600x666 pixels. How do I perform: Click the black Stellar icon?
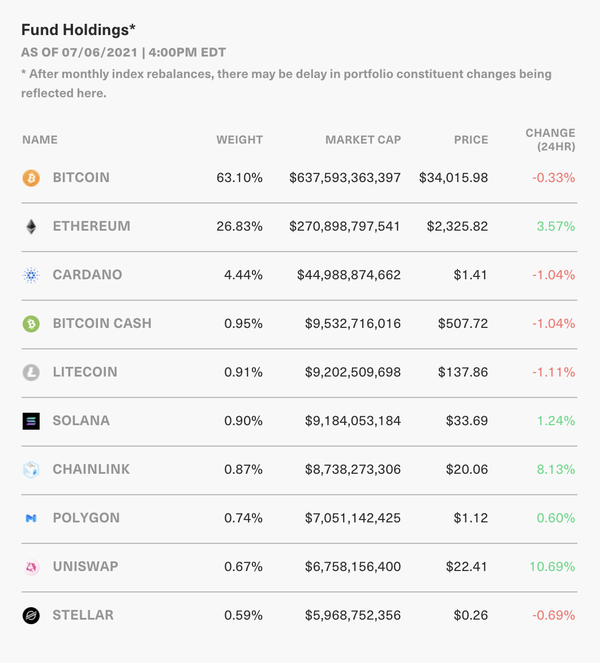[31, 615]
